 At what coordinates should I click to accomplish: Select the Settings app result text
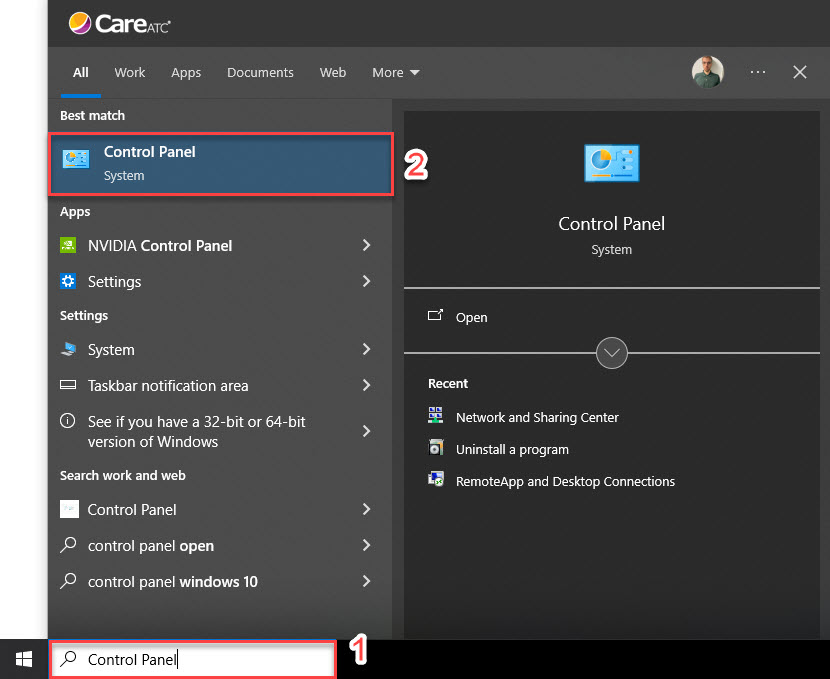click(x=114, y=282)
